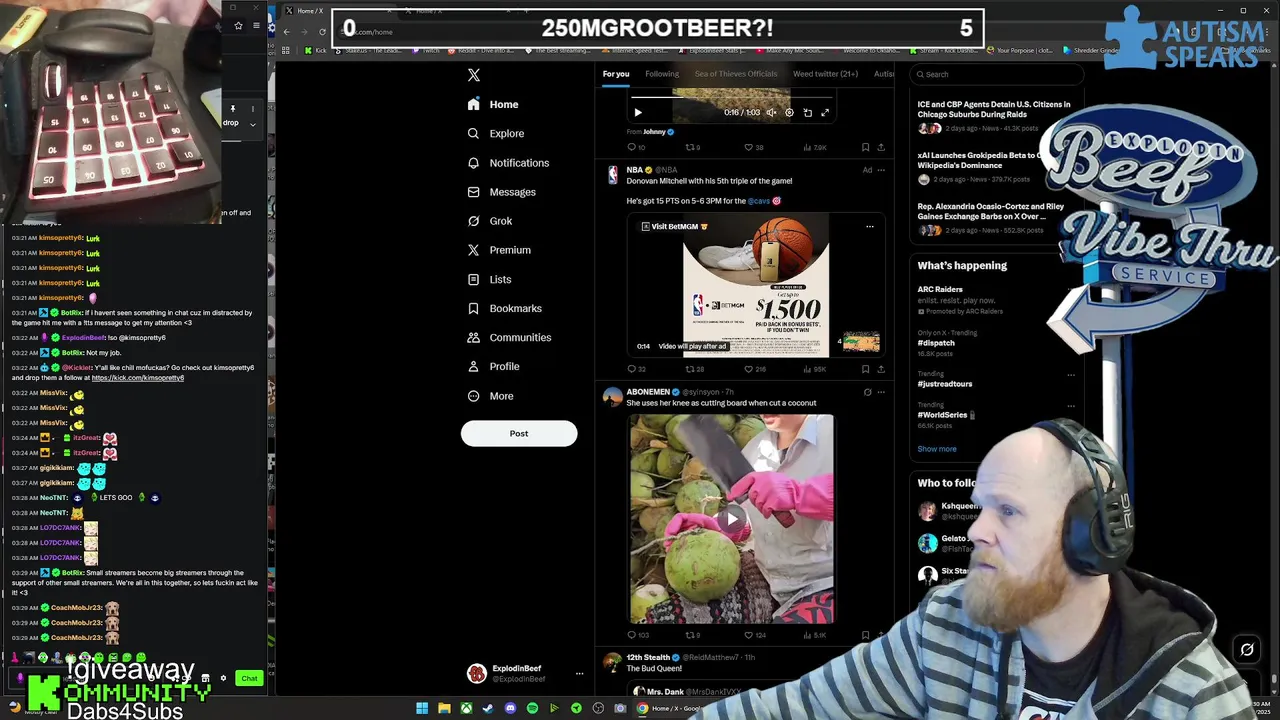
Task: Open ExplodinBeef account menu dots
Action: click(579, 674)
